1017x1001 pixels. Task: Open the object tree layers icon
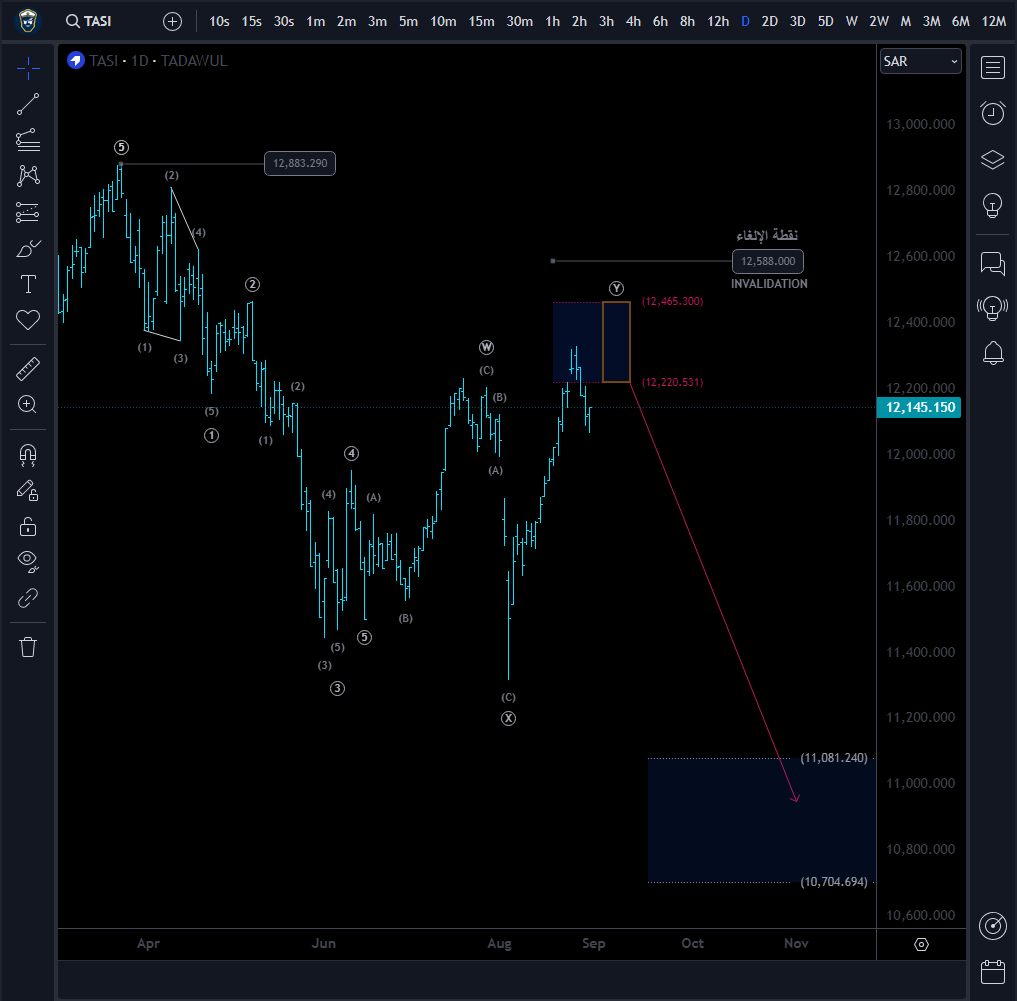(992, 159)
